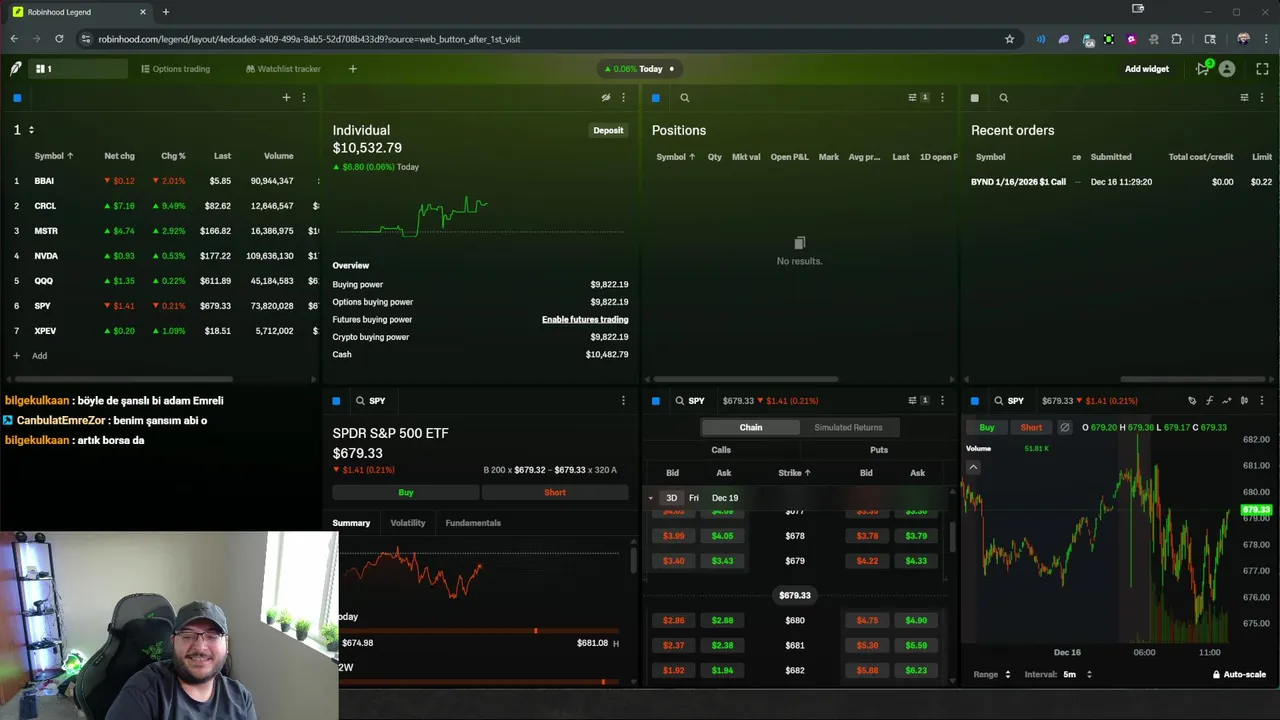Collapse the Dec 19 expiration row

point(651,498)
